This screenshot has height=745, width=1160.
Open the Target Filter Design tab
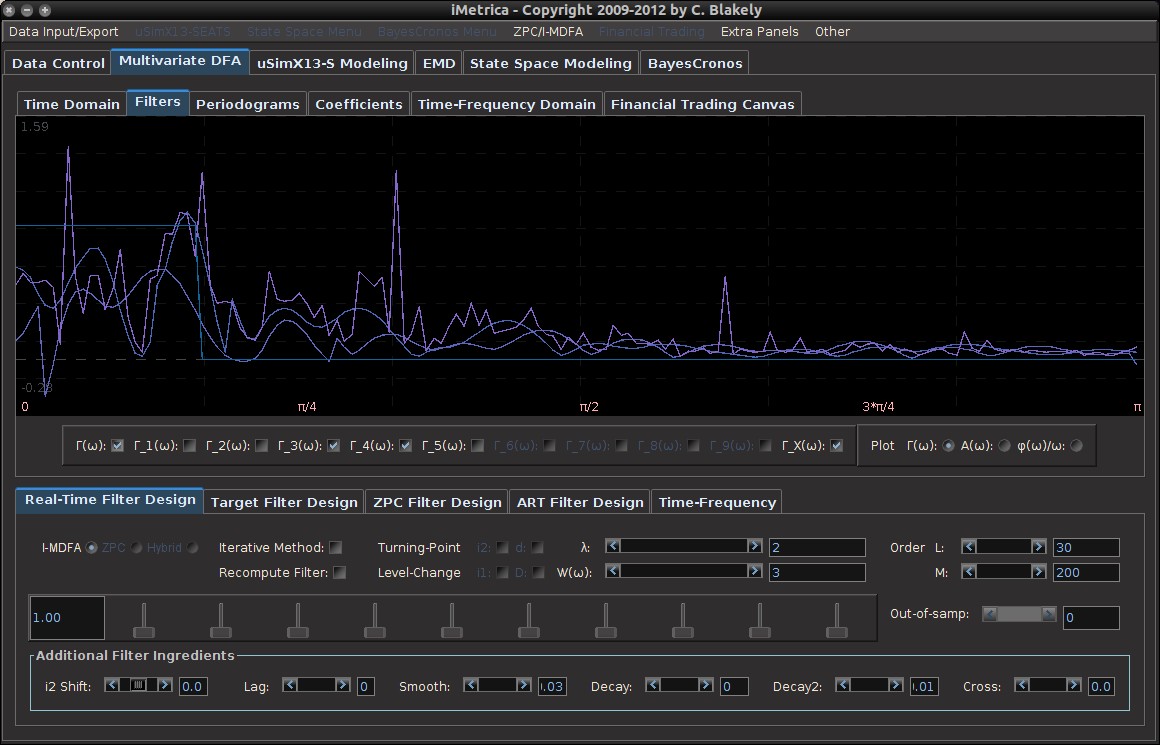pos(284,502)
